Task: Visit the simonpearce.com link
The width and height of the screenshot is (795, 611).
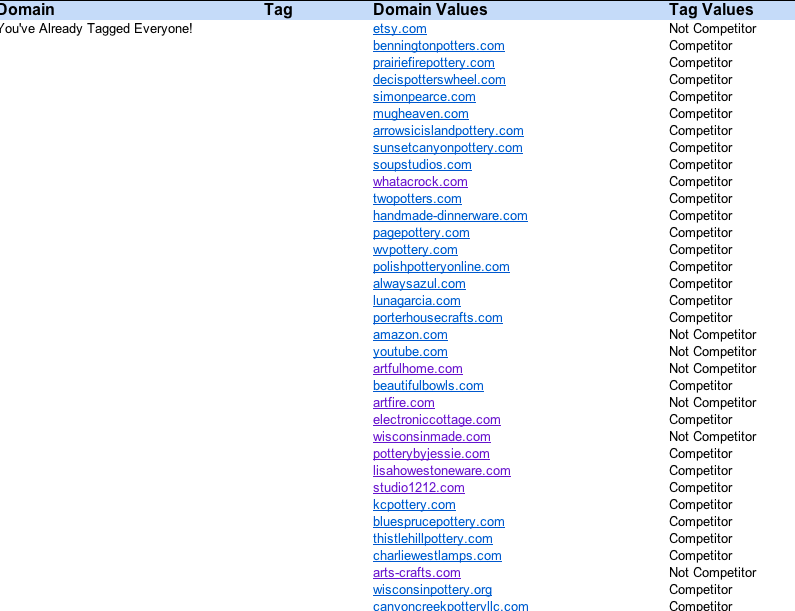Action: pyautogui.click(x=424, y=97)
